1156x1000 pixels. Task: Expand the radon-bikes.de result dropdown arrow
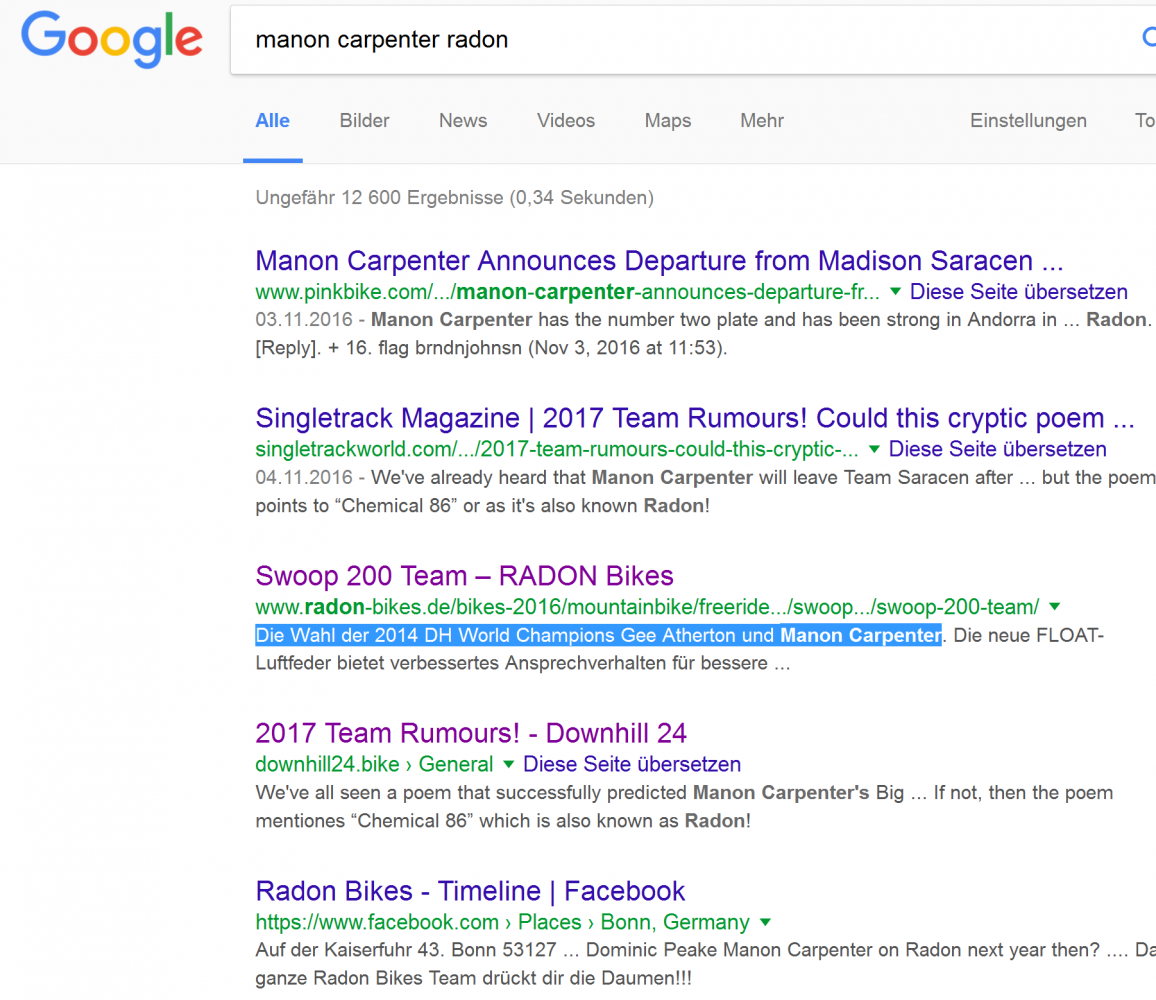1055,607
